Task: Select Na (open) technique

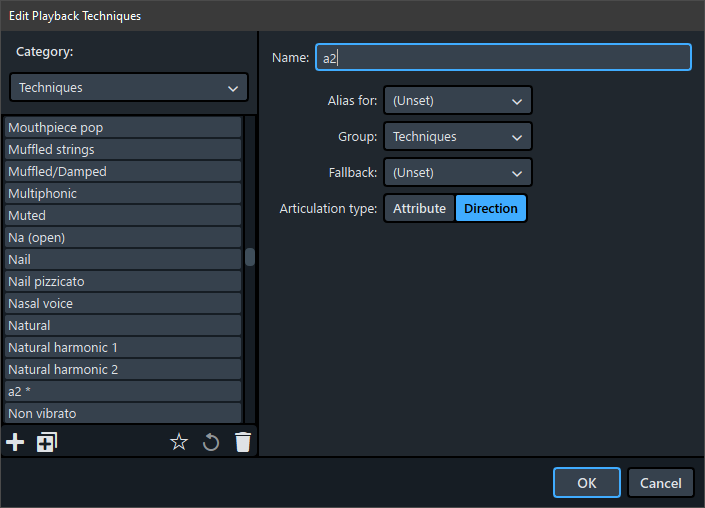Action: (x=123, y=238)
